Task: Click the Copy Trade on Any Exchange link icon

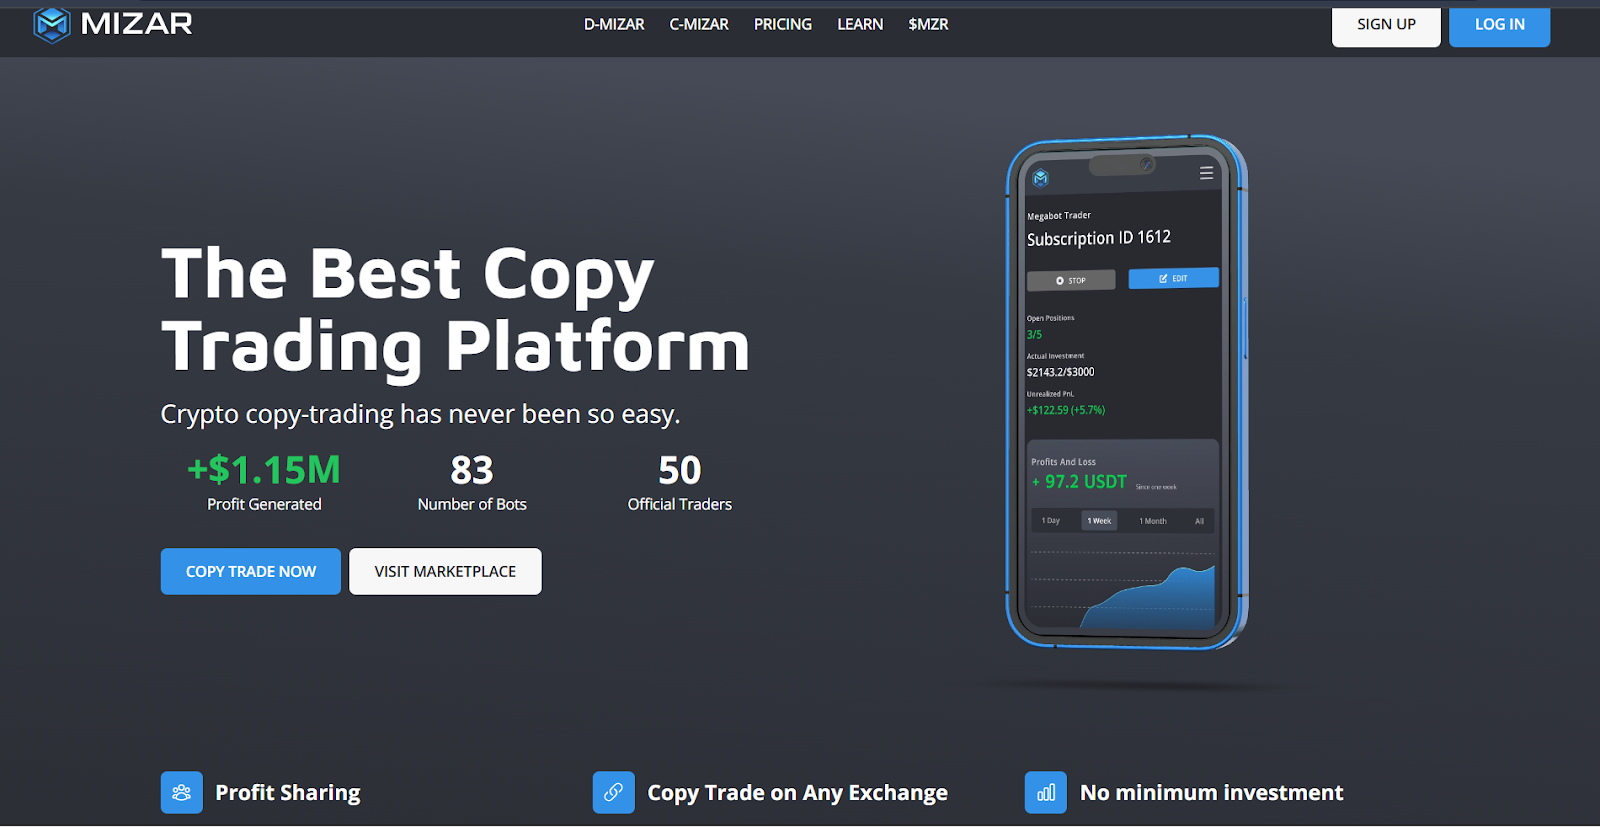Action: pyautogui.click(x=614, y=793)
